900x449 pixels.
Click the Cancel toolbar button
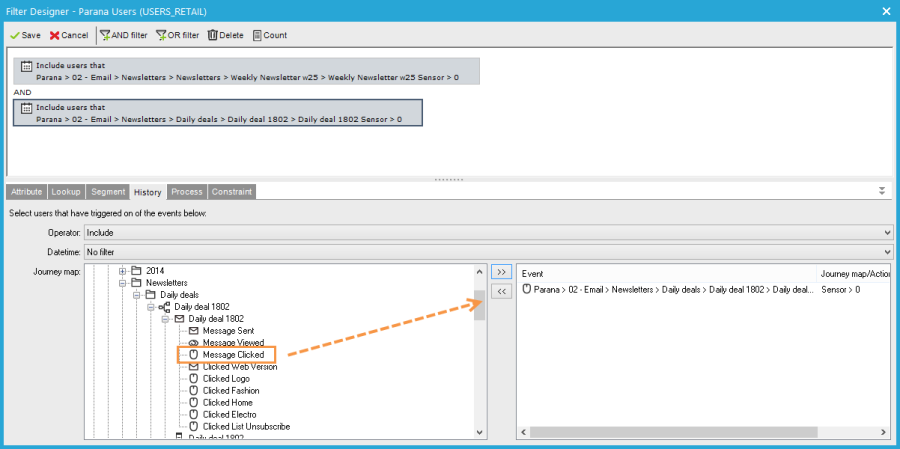point(69,35)
